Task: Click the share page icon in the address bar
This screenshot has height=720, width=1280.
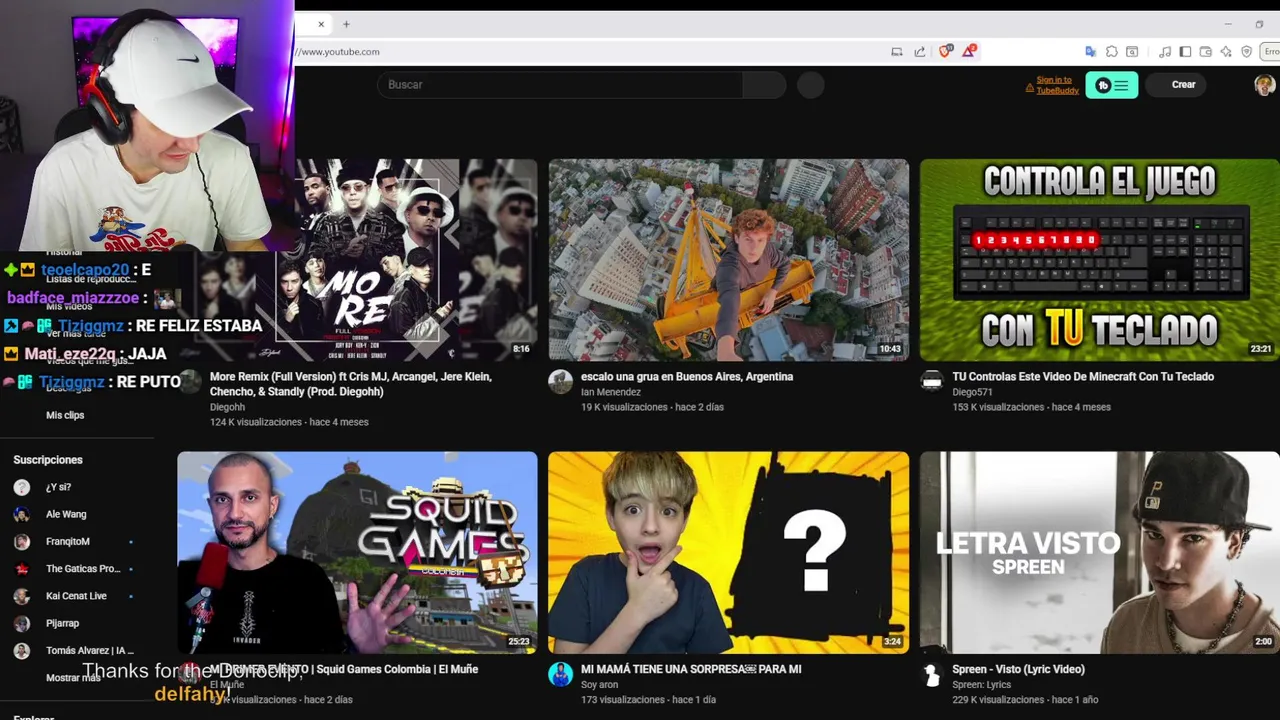Action: (x=919, y=52)
